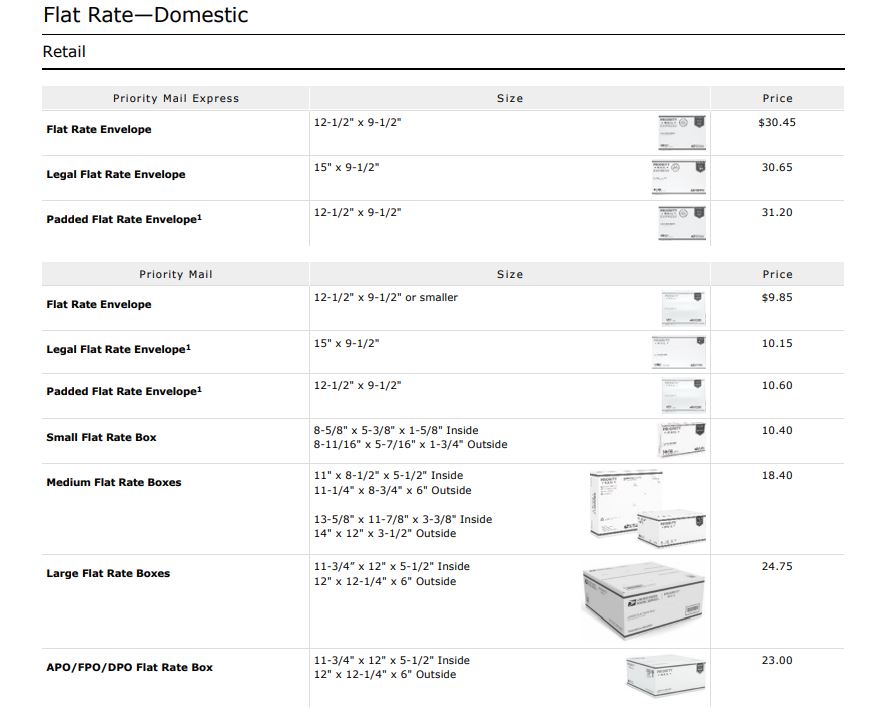
Task: Click the Padded Flat Rate Envelope image under Express
Action: 681,222
